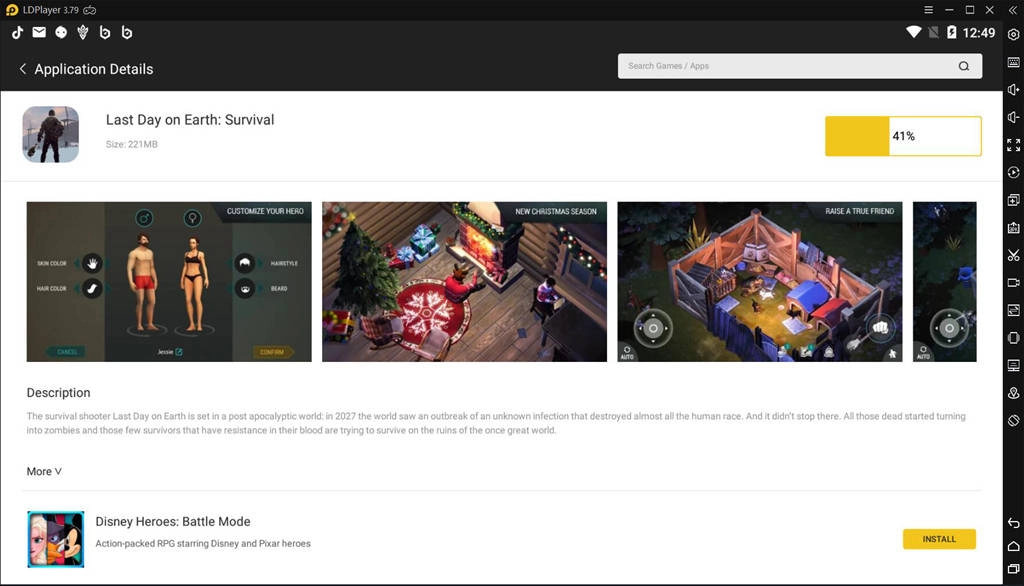
Task: Install Disney Heroes: Battle Mode
Action: (x=939, y=539)
